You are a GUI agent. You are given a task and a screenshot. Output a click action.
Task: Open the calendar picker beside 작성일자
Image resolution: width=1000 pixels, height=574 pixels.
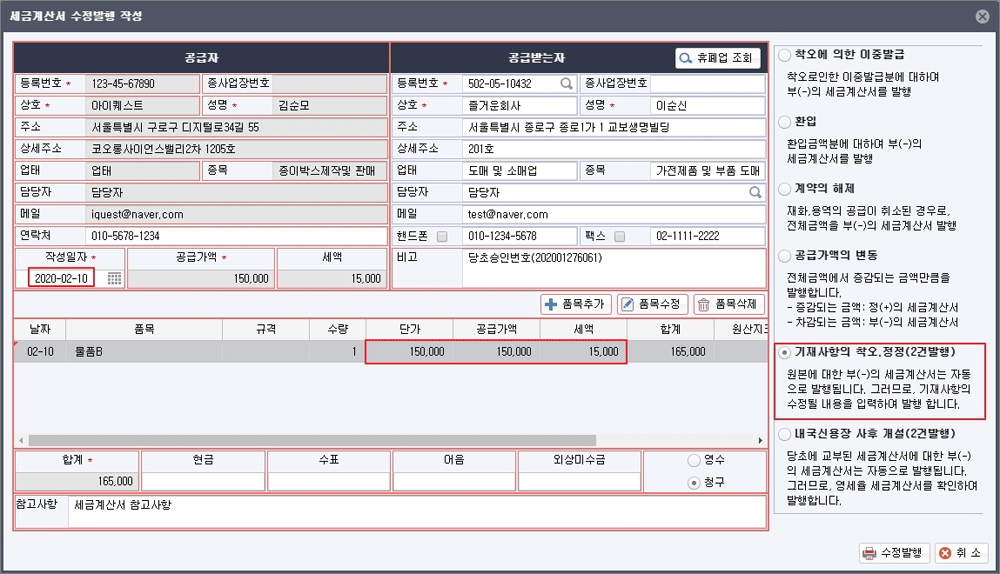coord(114,279)
